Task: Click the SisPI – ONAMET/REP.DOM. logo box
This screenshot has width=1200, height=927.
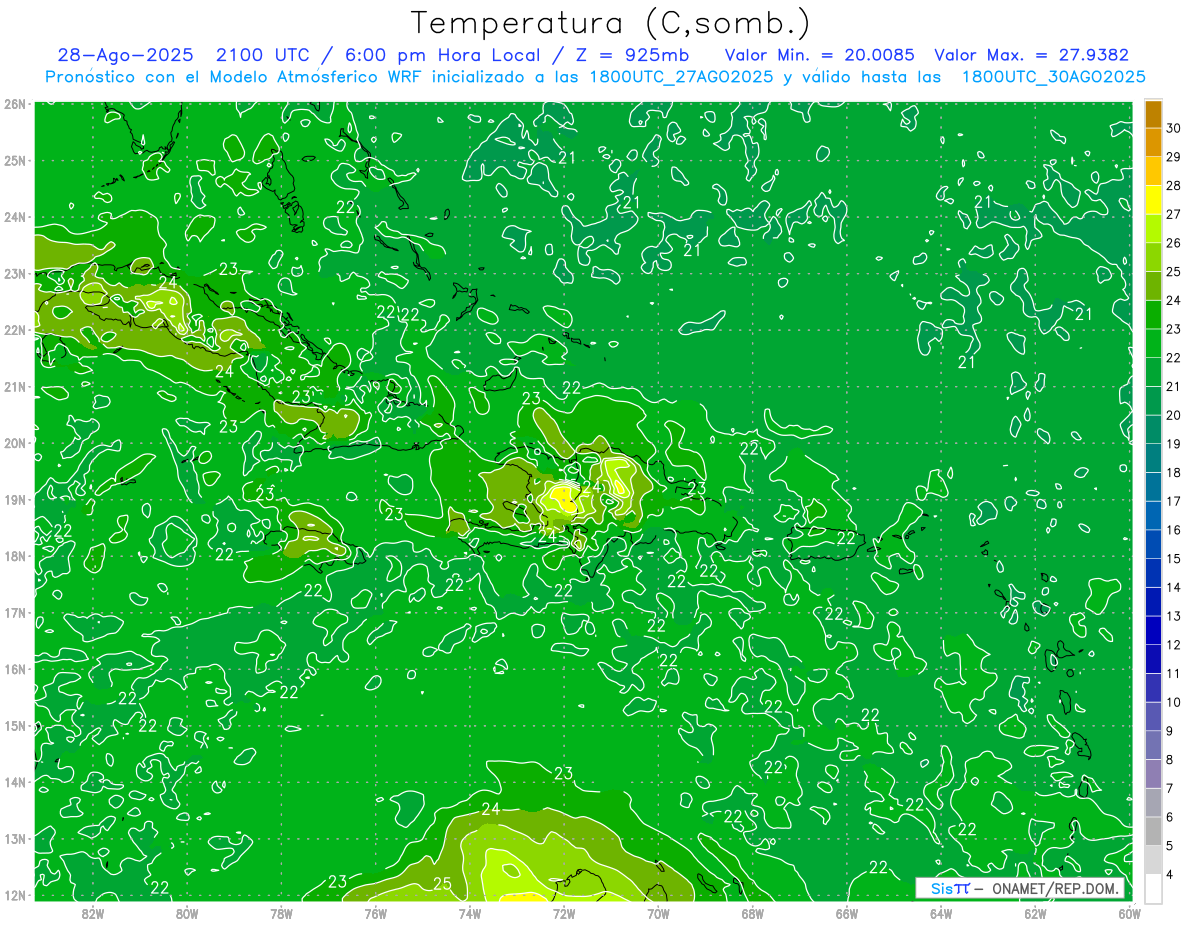Action: [1019, 888]
